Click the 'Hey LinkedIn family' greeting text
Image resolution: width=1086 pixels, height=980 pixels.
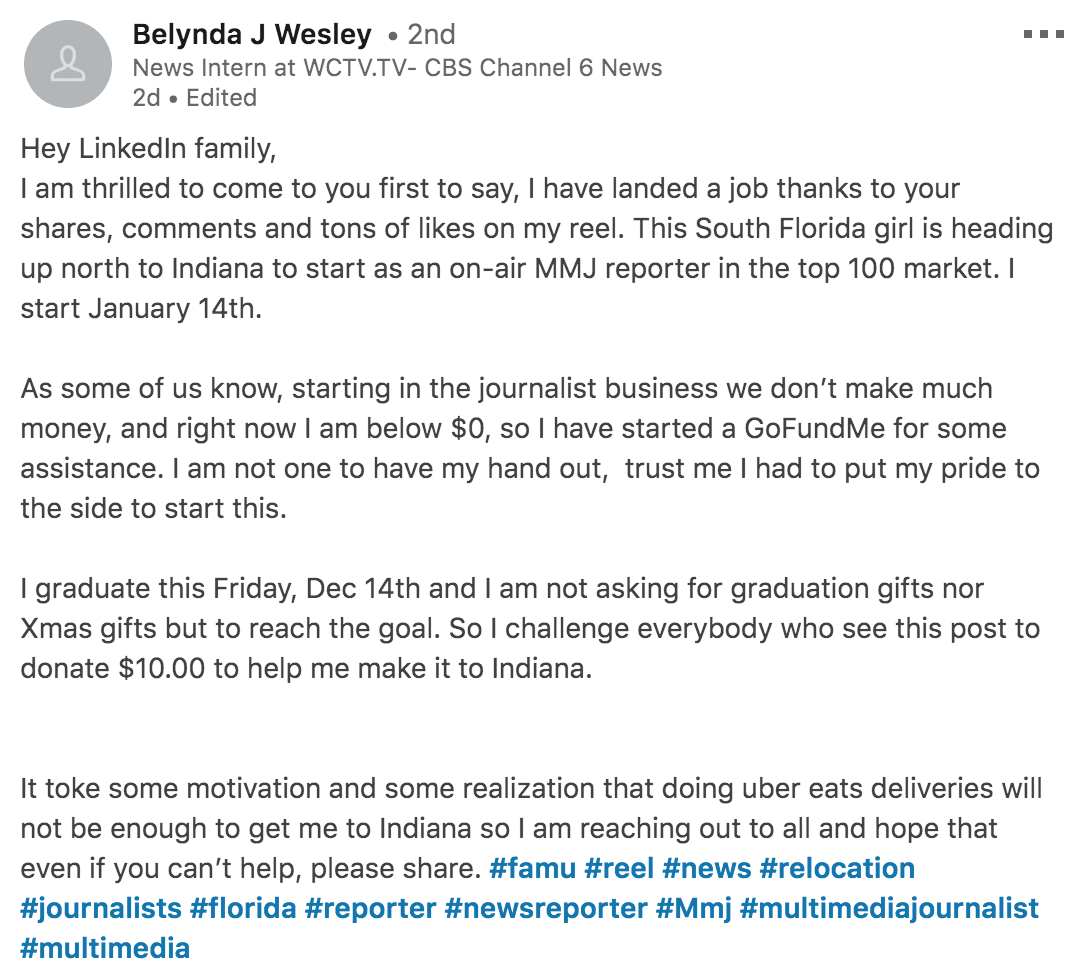pos(148,149)
